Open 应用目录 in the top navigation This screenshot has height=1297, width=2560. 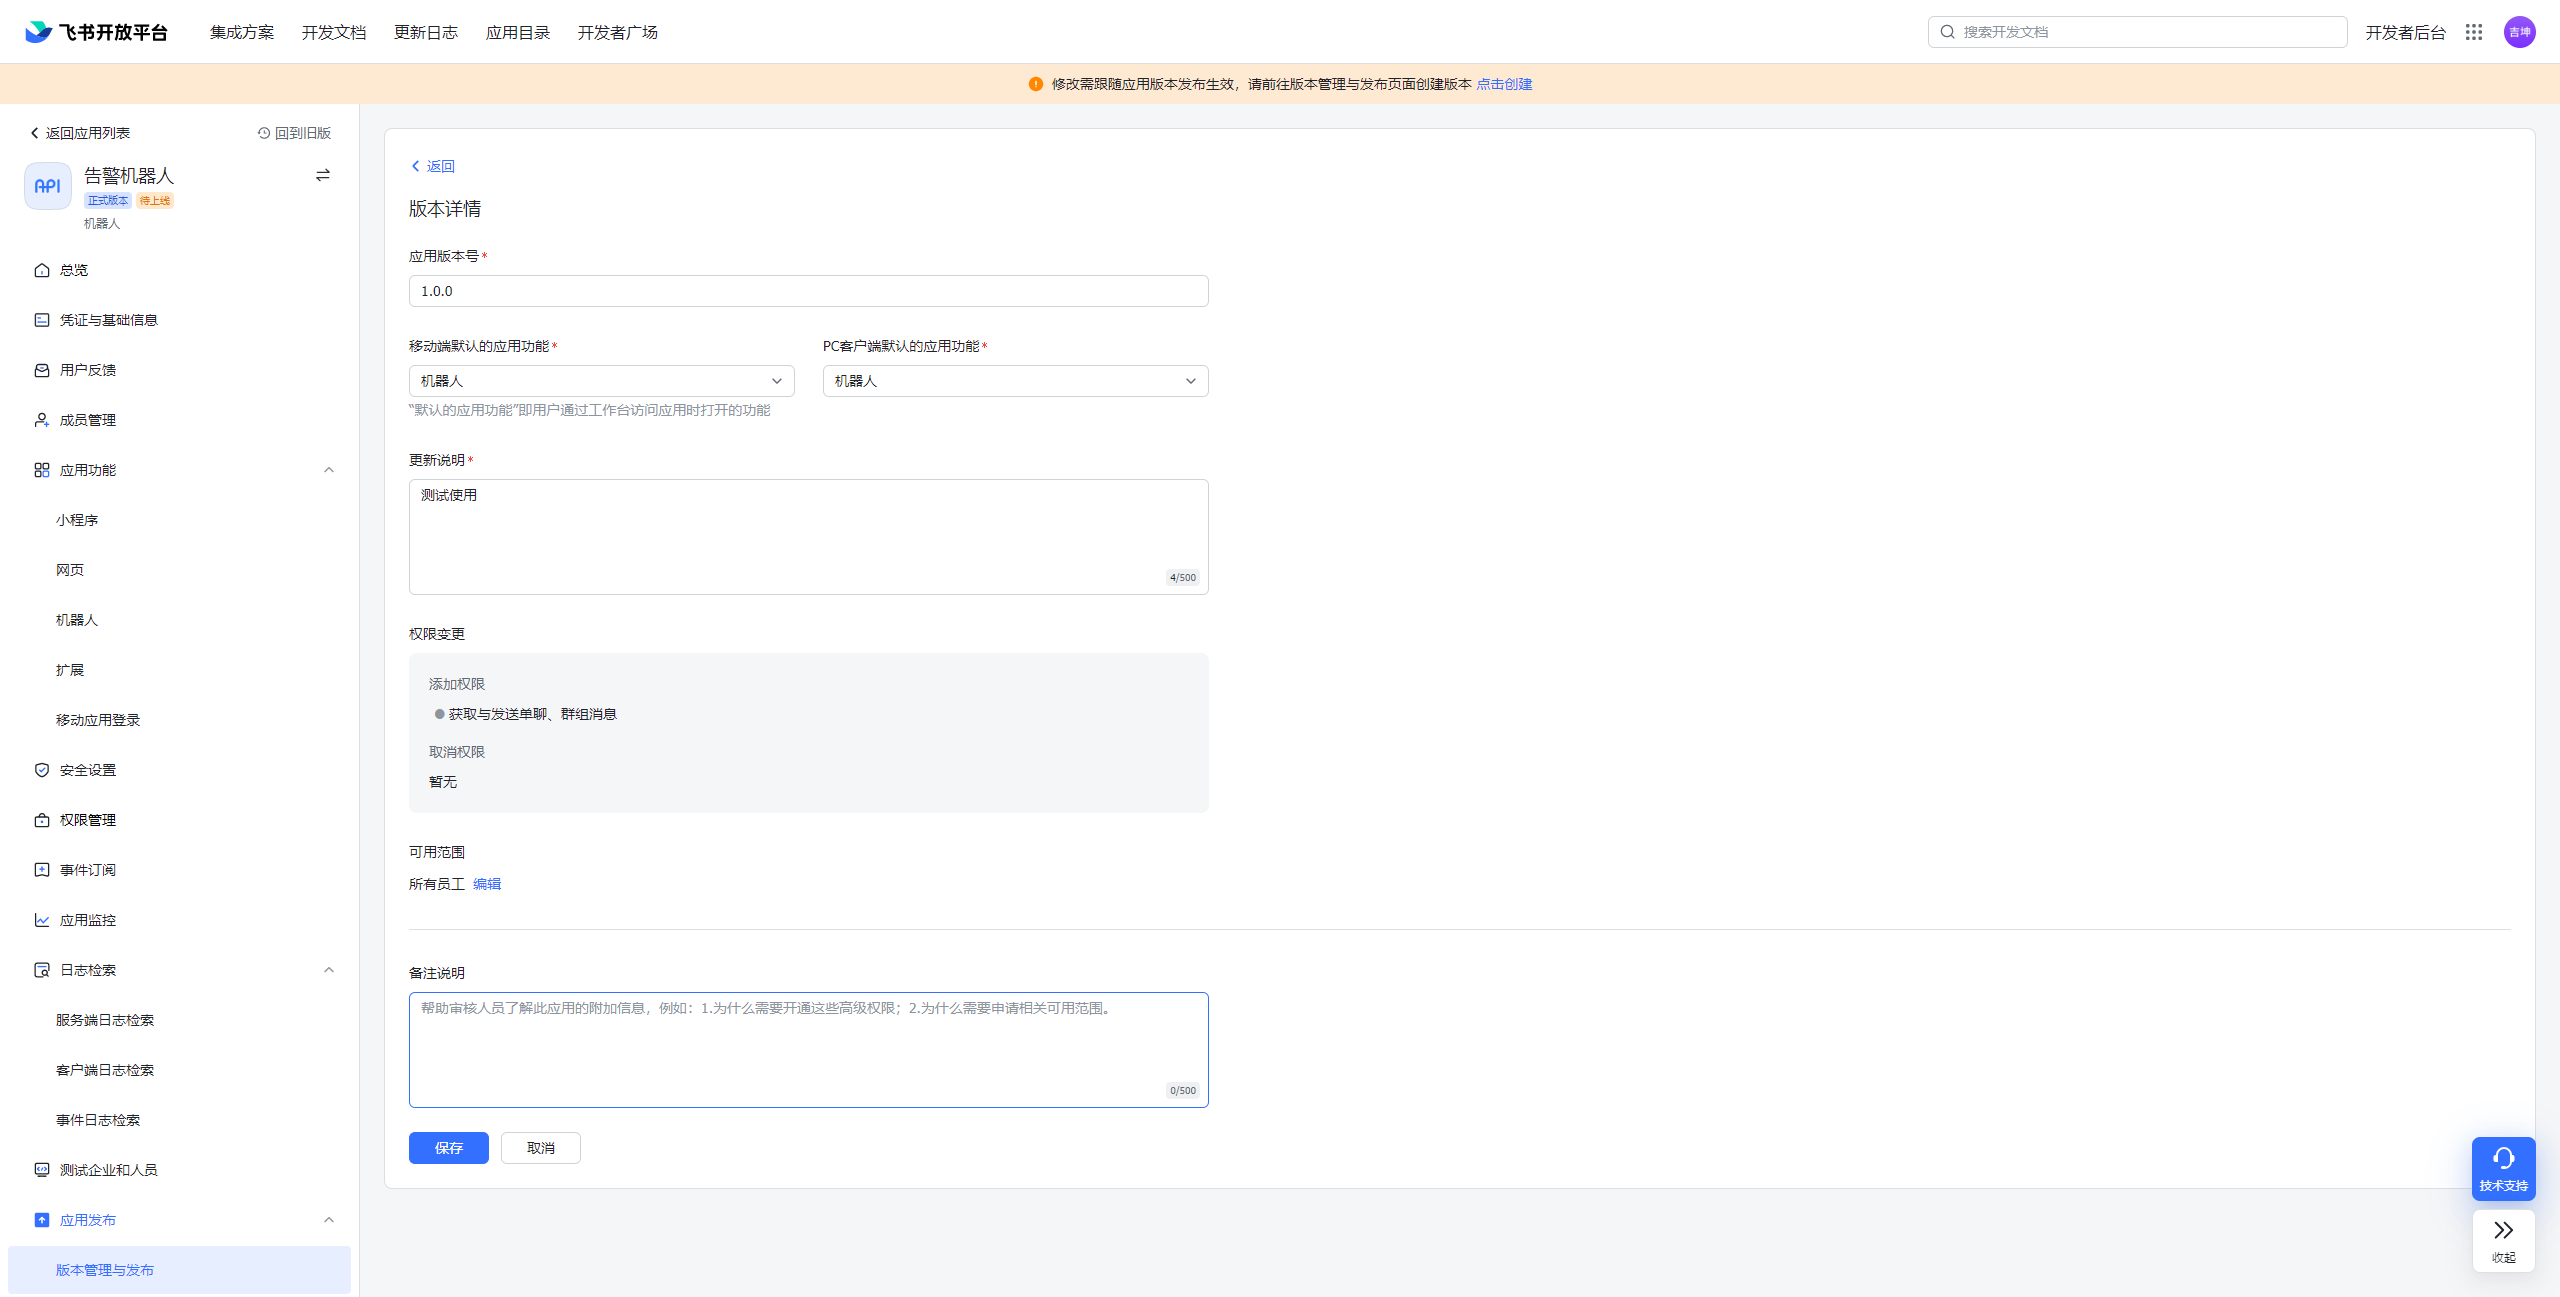coord(518,32)
